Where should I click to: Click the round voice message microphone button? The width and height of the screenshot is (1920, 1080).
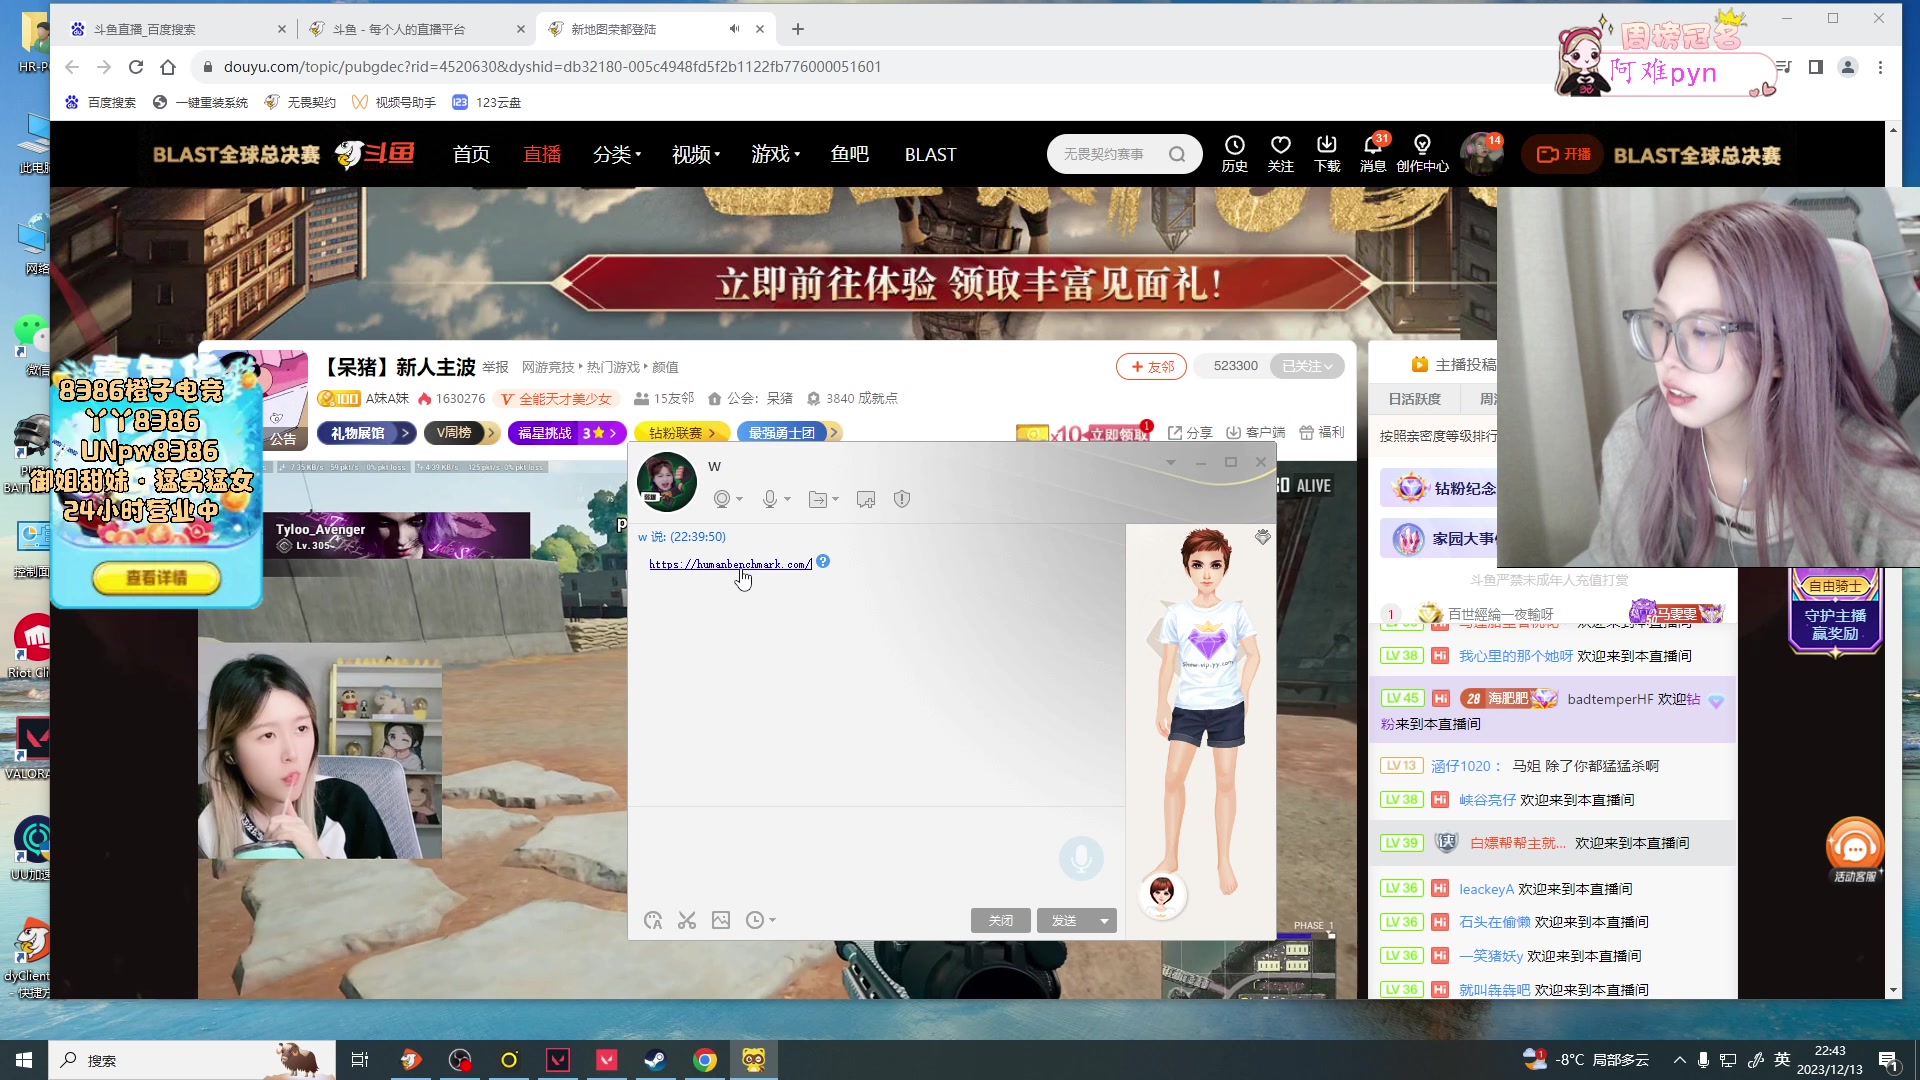pyautogui.click(x=1081, y=858)
